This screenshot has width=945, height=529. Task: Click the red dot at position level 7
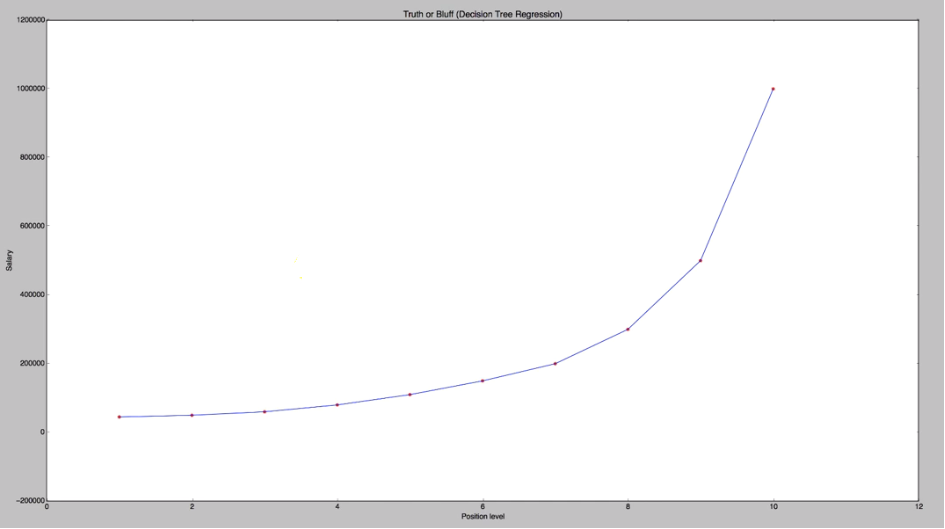click(x=555, y=363)
